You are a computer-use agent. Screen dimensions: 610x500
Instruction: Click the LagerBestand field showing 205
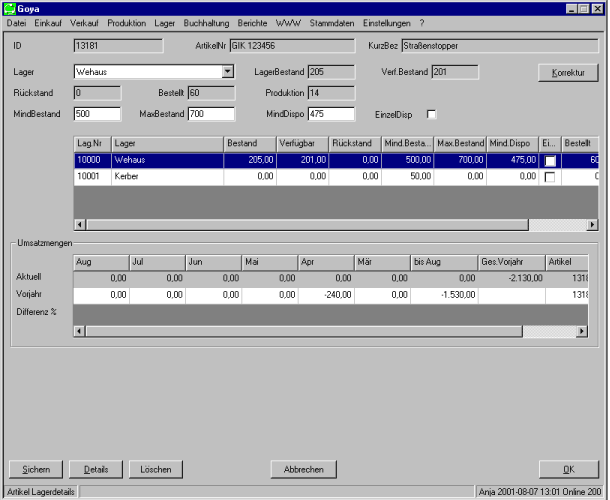[331, 72]
